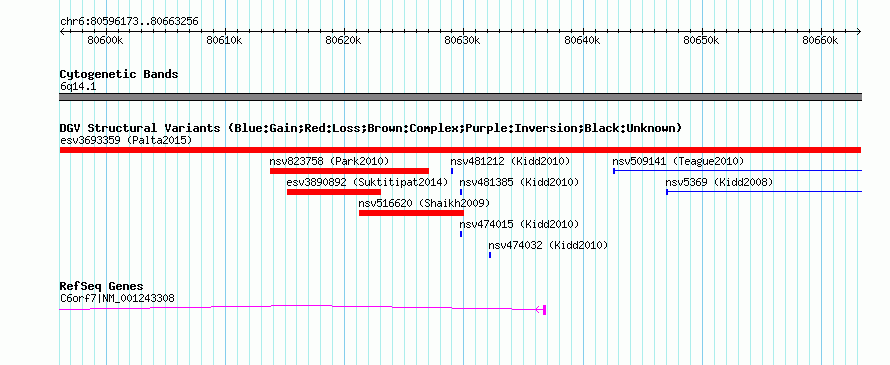The height and width of the screenshot is (365, 890).
Task: Click the DGV Structural Variants track title
Action: [x=371, y=128]
